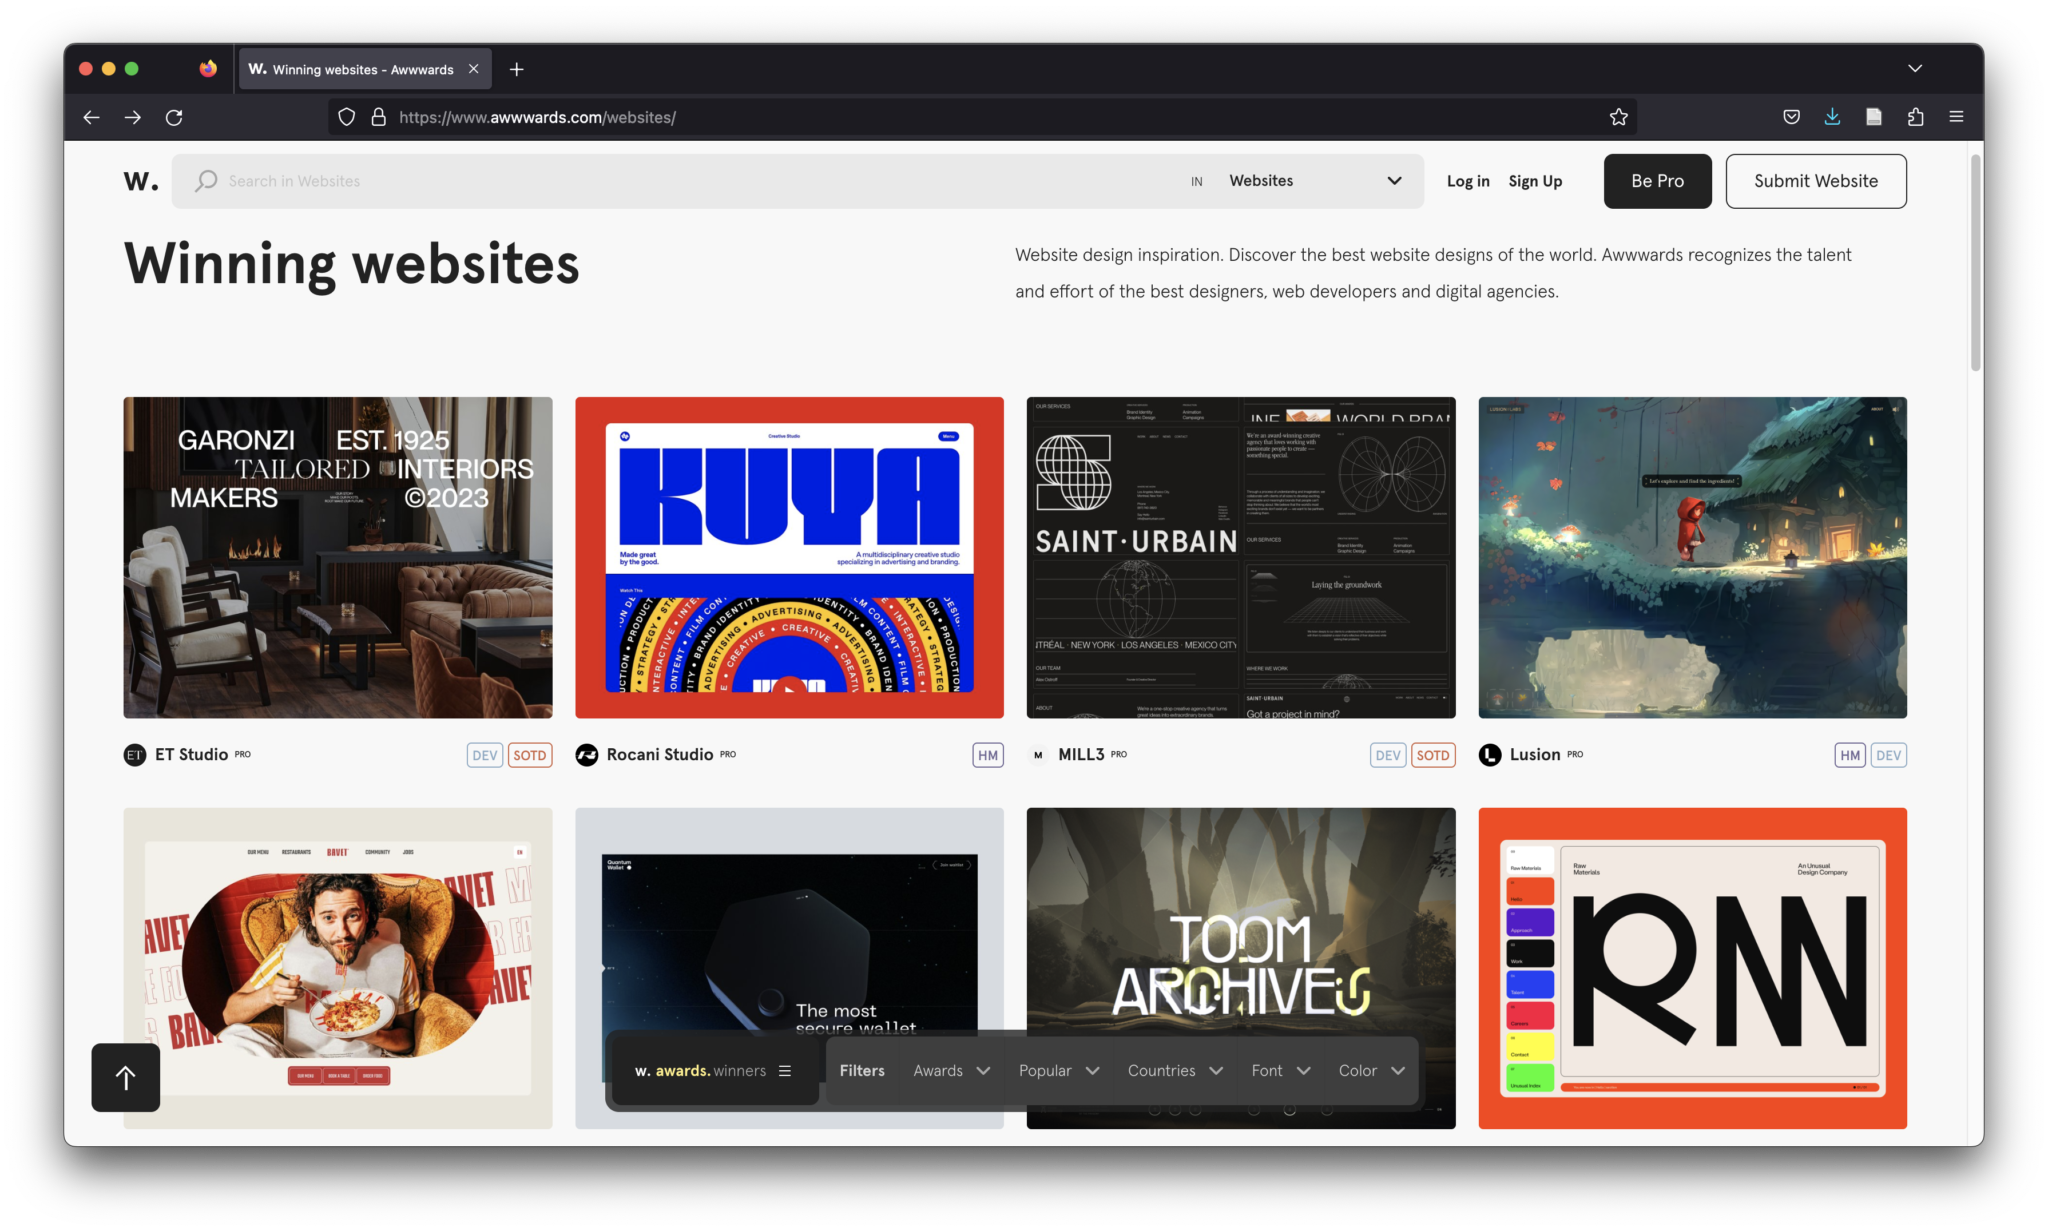The image size is (2048, 1231).
Task: Open the extensions puzzle icon
Action: pyautogui.click(x=1915, y=117)
